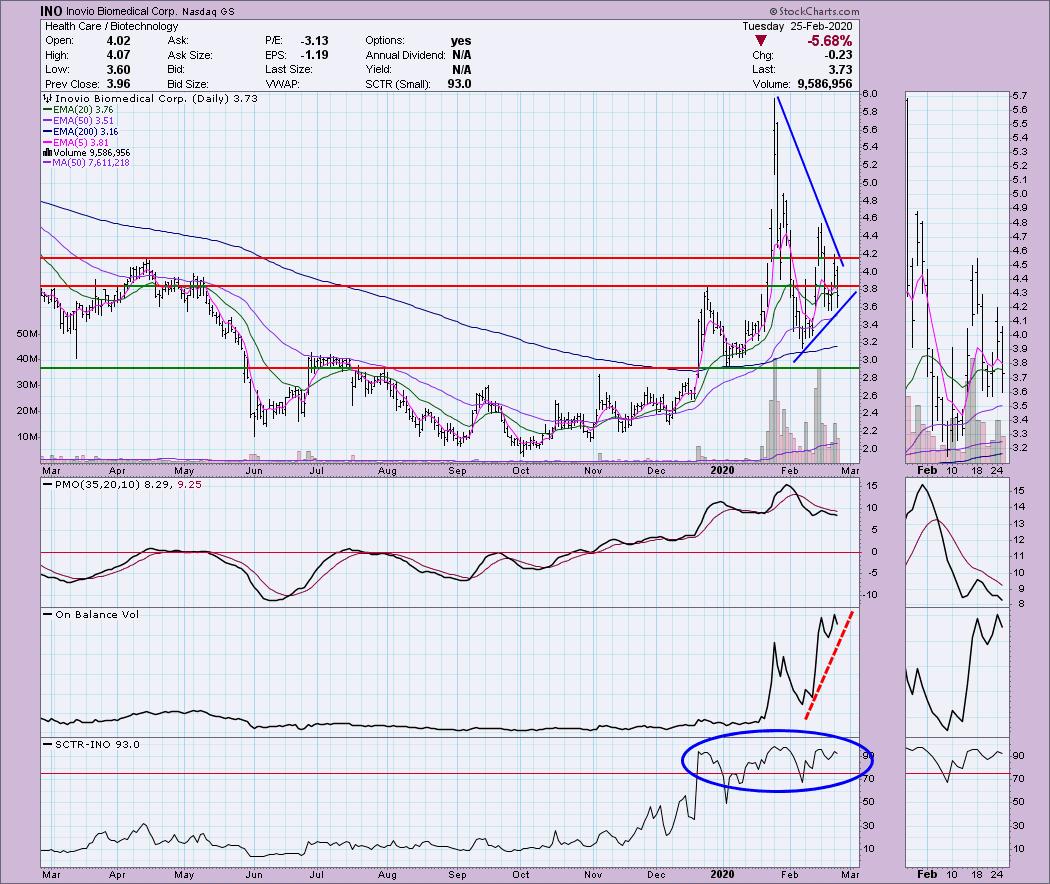Click the Feb label in zoomed thumbnail axis
The image size is (1050, 884).
tap(927, 470)
